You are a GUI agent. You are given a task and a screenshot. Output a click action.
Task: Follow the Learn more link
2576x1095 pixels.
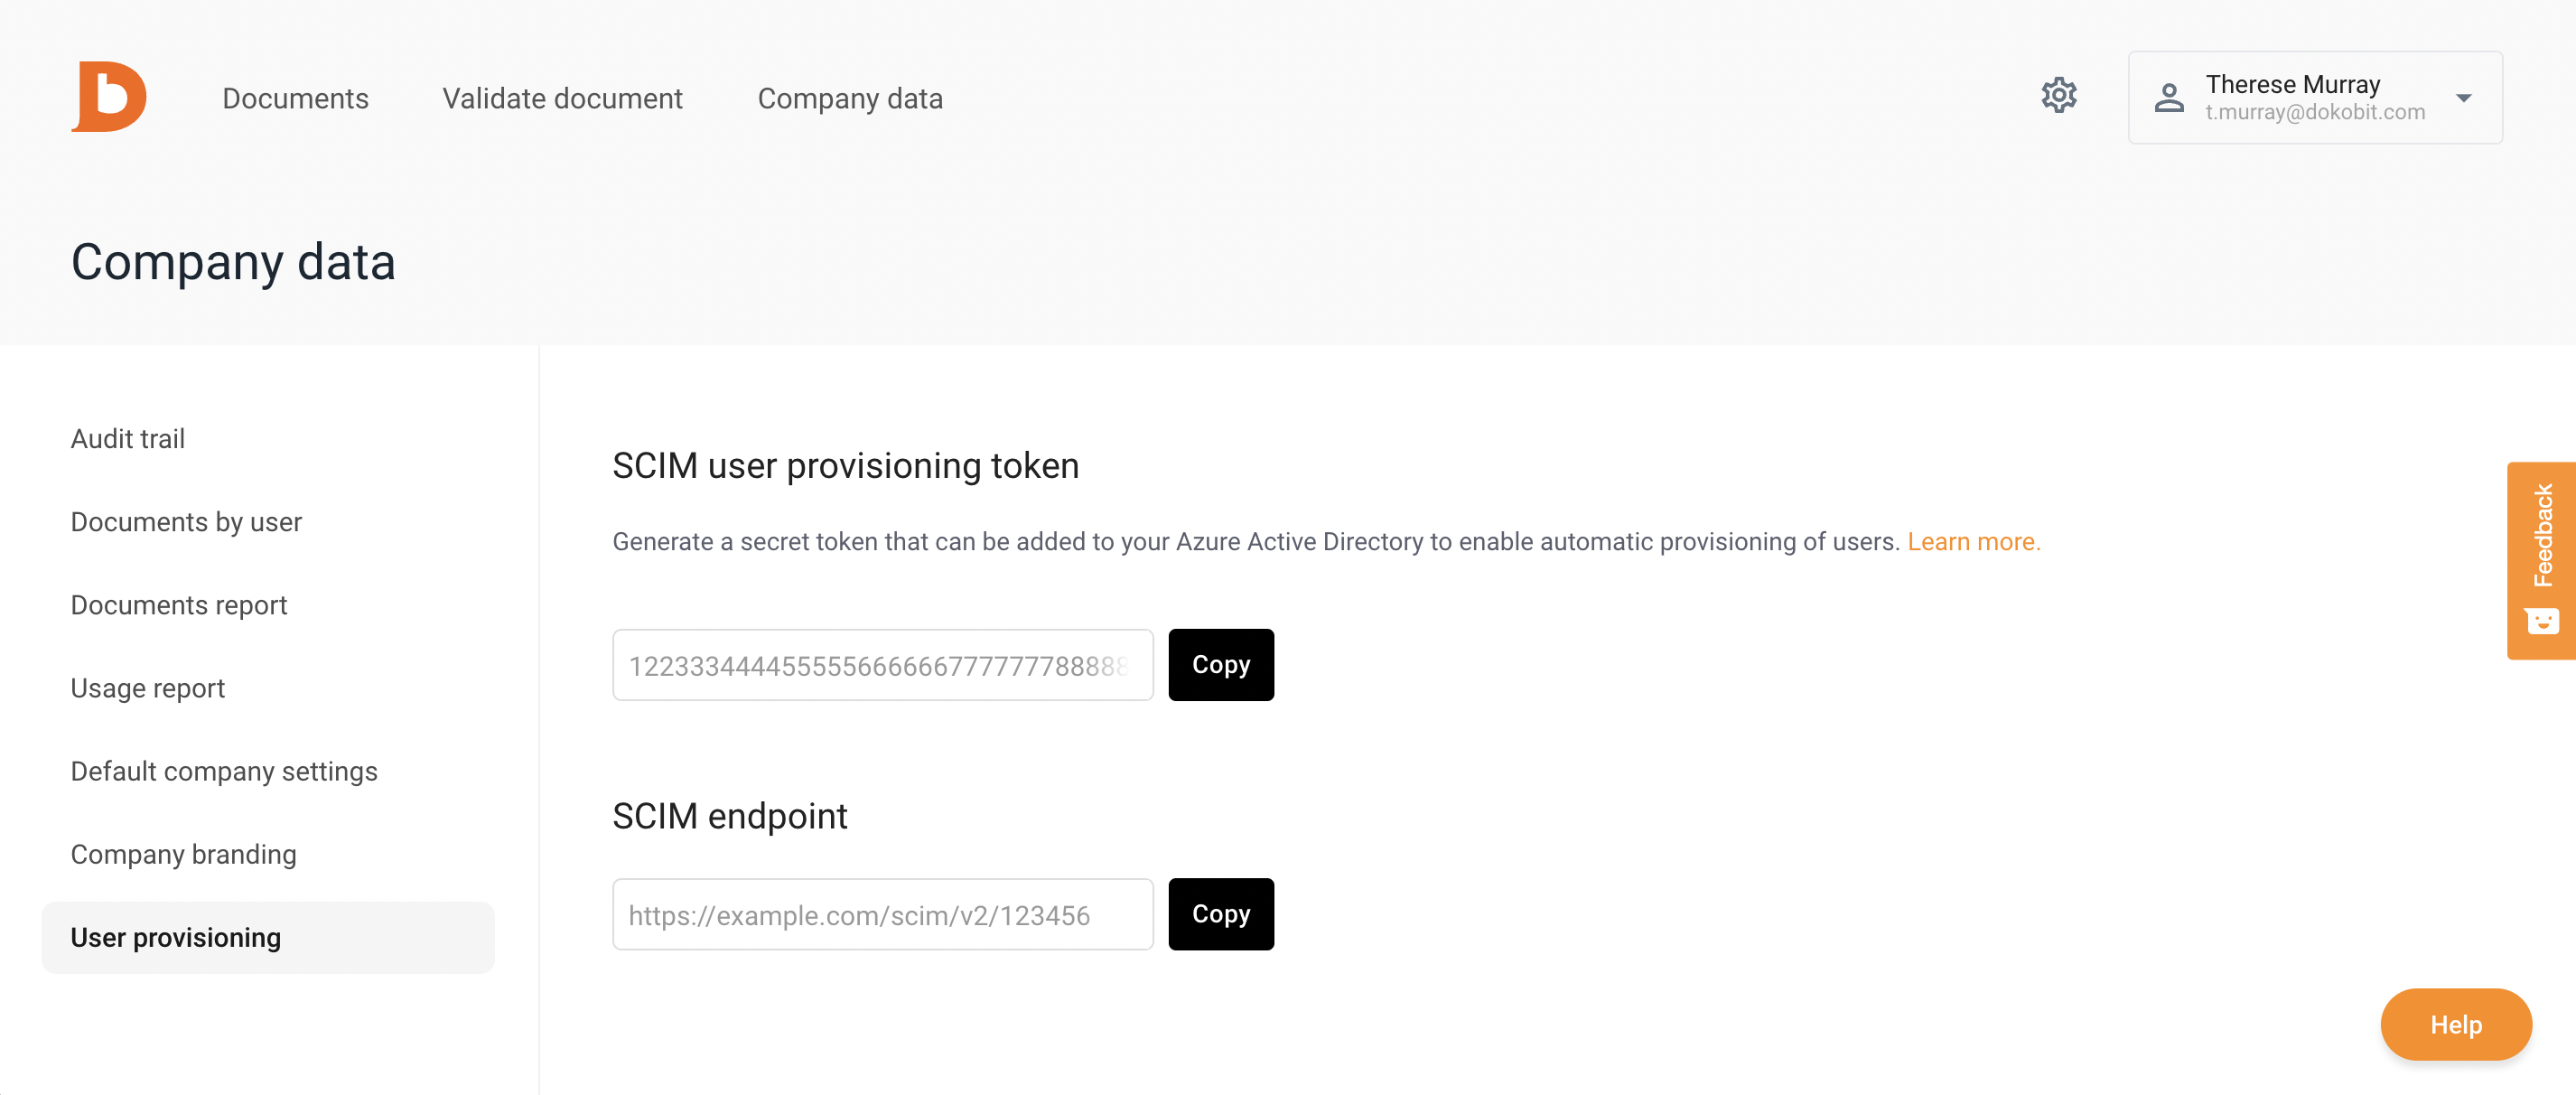[1973, 542]
